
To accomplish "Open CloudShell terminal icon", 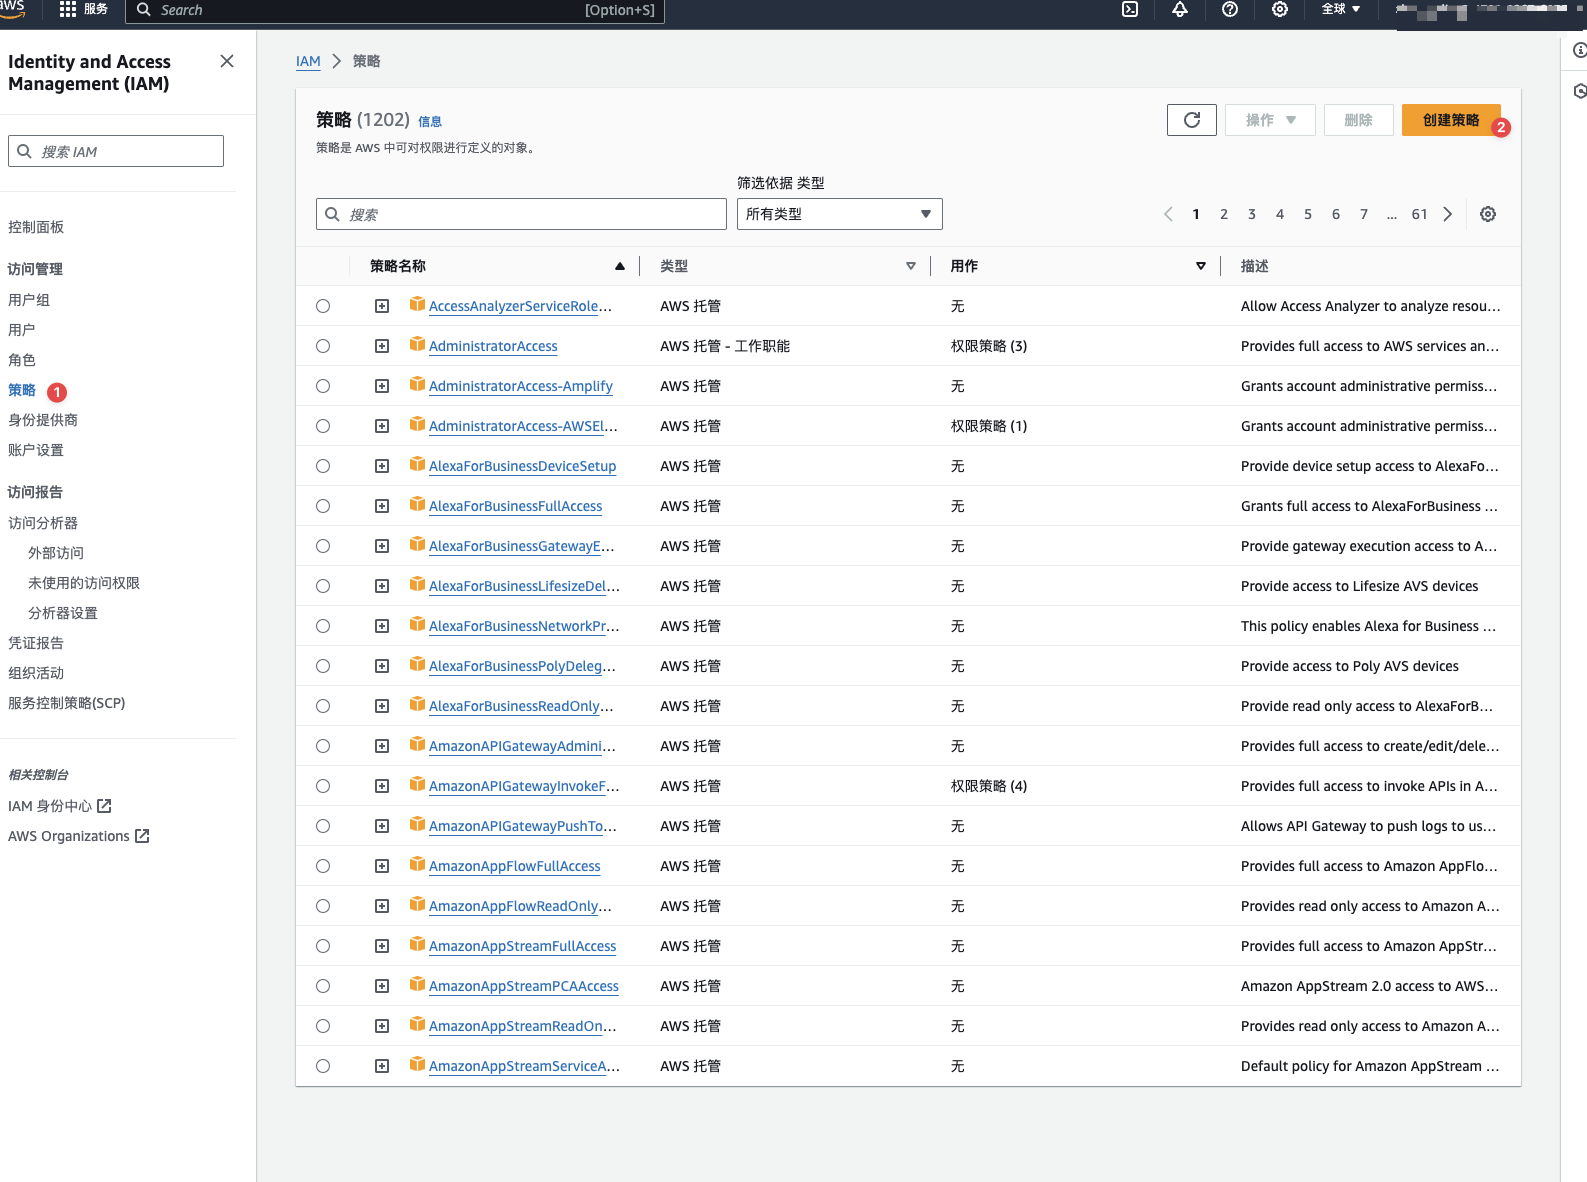I will pos(1130,9).
